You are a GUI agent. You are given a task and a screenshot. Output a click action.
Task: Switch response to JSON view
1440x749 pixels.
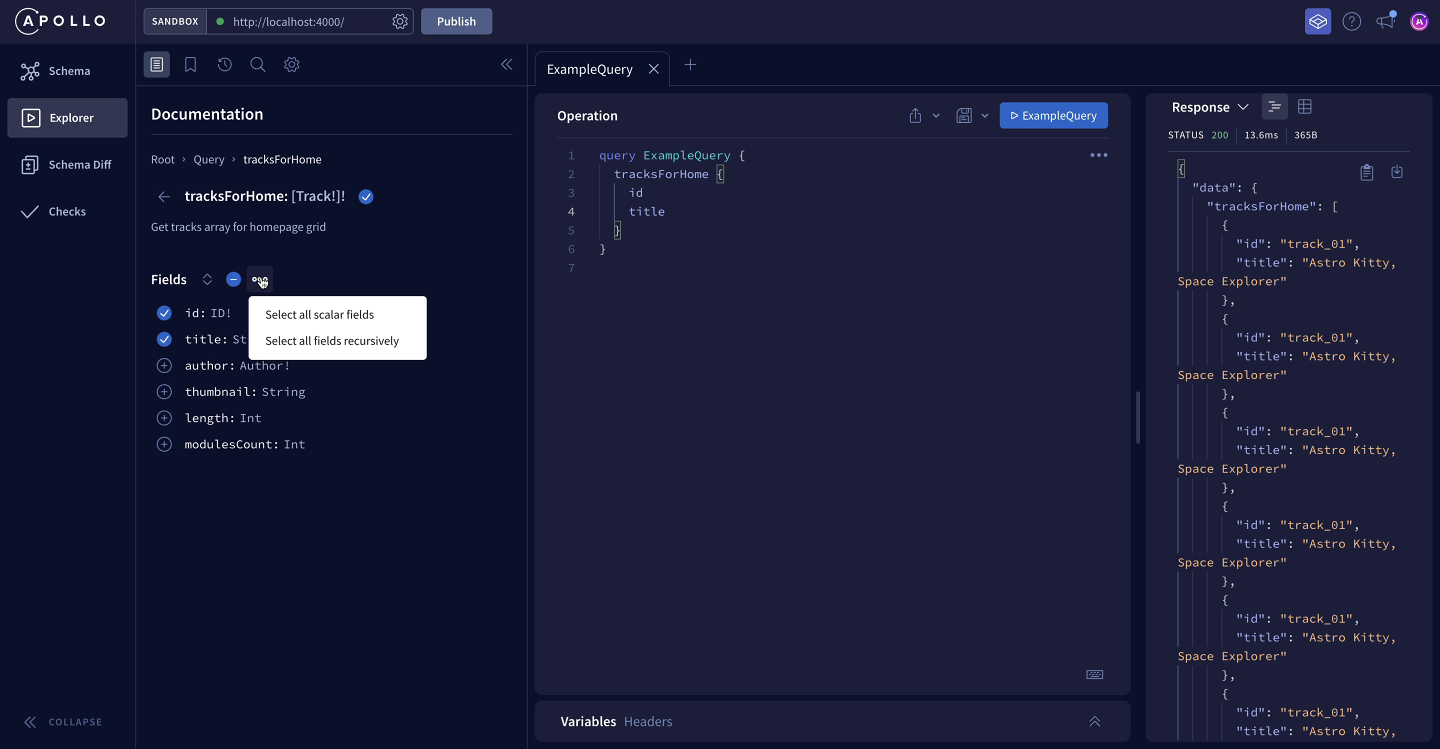click(1275, 107)
